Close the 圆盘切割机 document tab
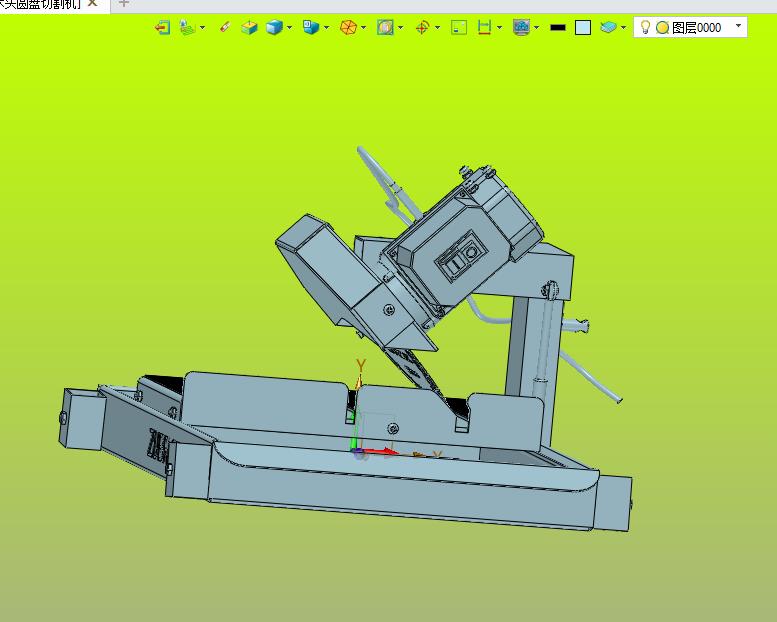This screenshot has height=622, width=777. [92, 3]
